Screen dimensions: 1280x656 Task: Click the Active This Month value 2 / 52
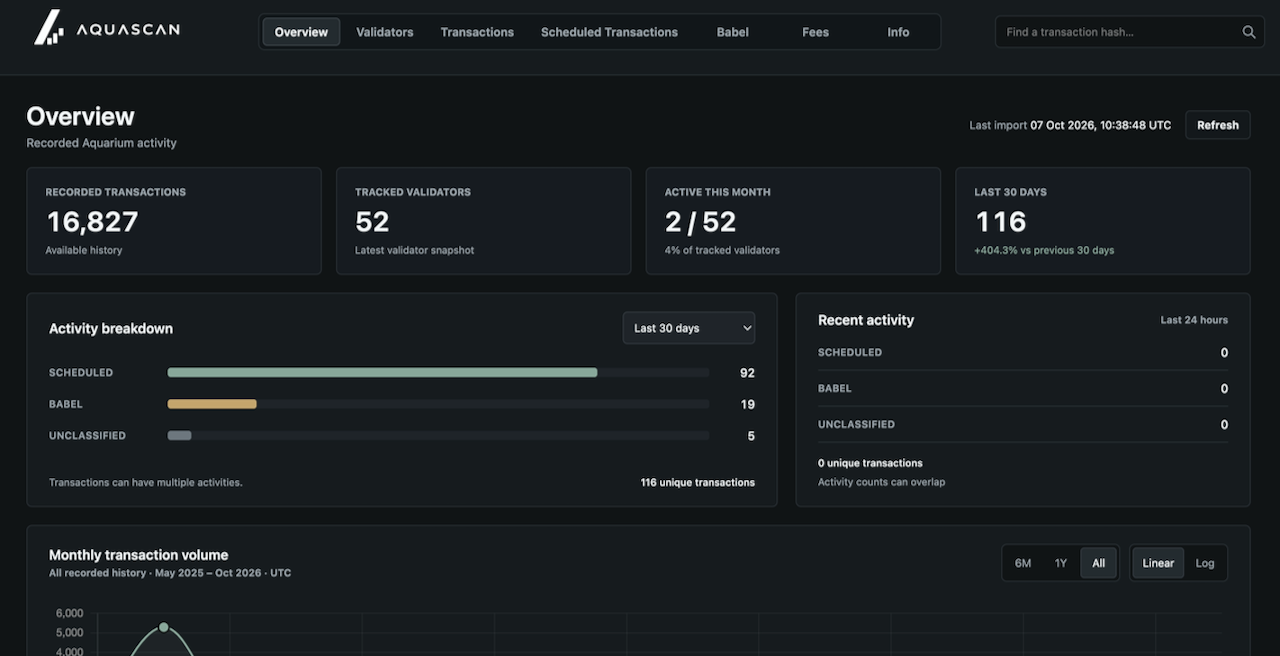click(700, 221)
